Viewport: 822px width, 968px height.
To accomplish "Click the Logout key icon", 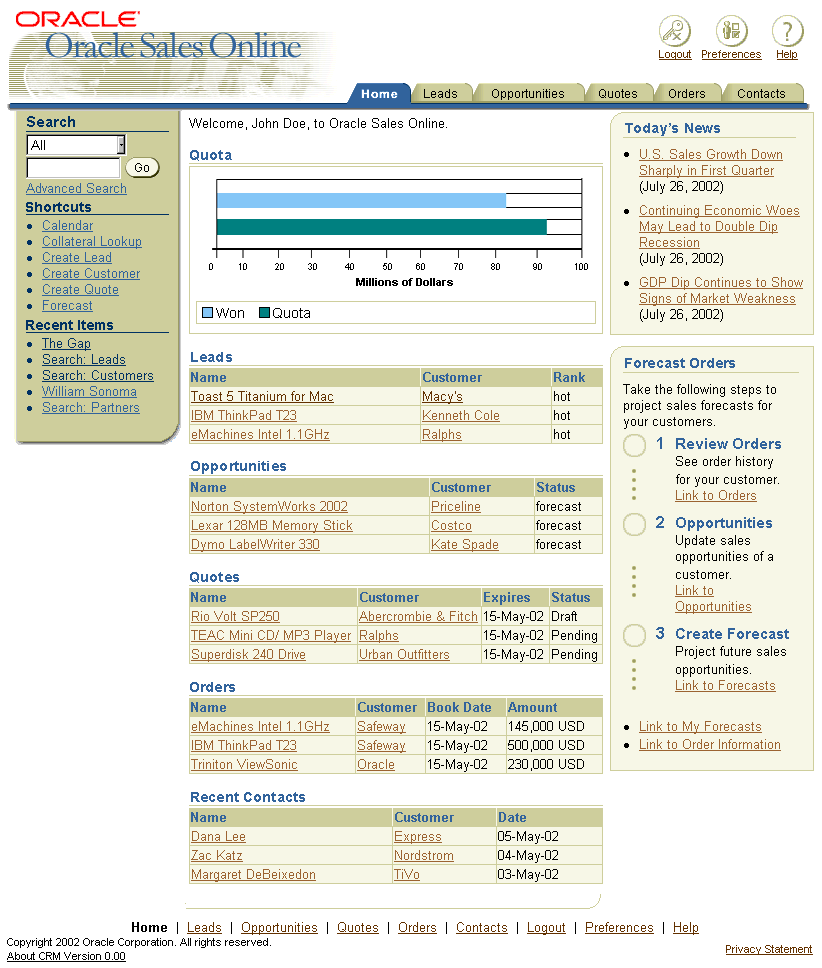I will [x=674, y=31].
